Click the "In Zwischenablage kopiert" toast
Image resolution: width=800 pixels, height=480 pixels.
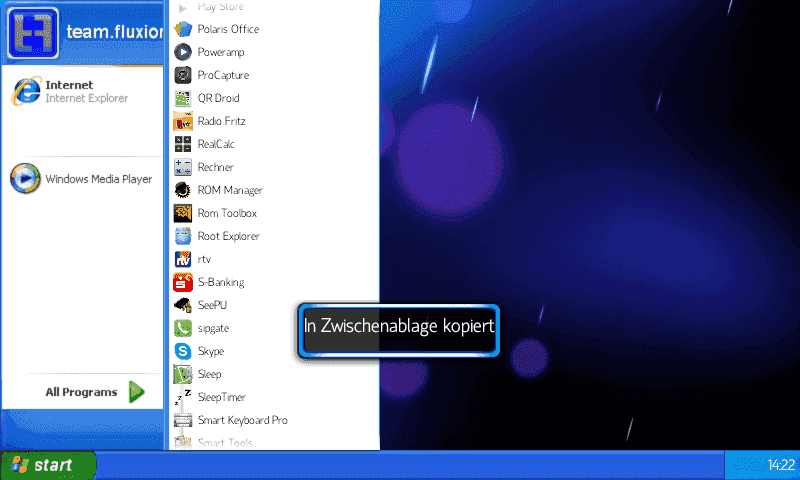398,331
